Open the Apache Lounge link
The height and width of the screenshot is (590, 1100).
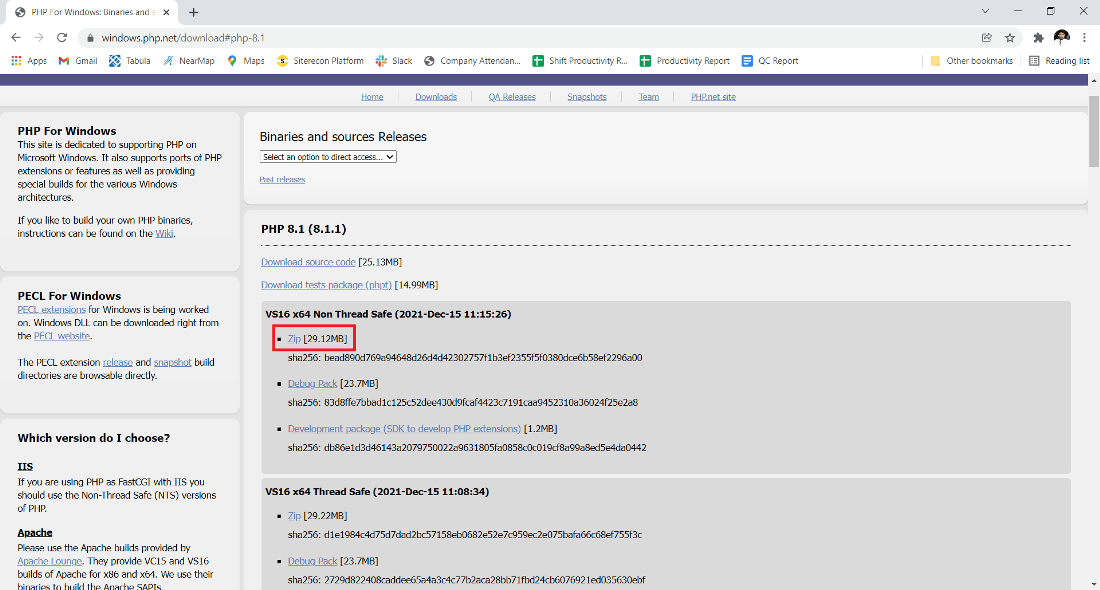(50, 561)
